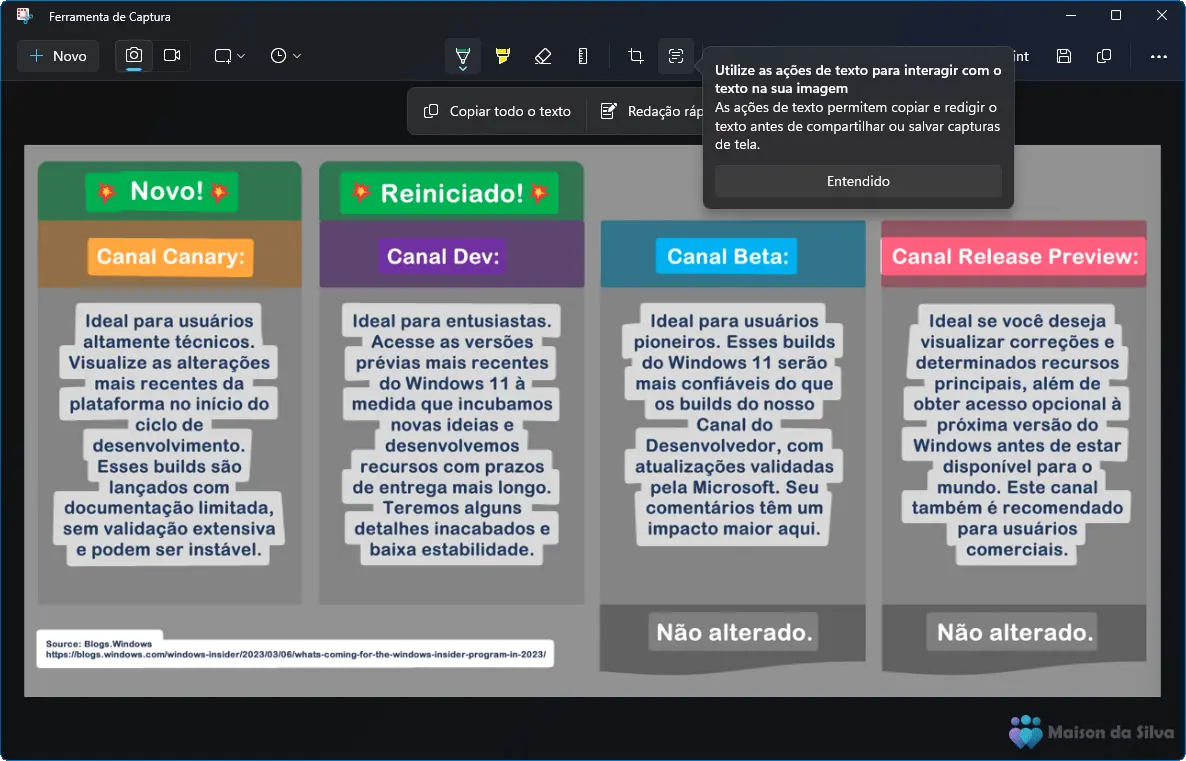Switch to video recording mode
This screenshot has height=761, width=1186.
pos(172,56)
